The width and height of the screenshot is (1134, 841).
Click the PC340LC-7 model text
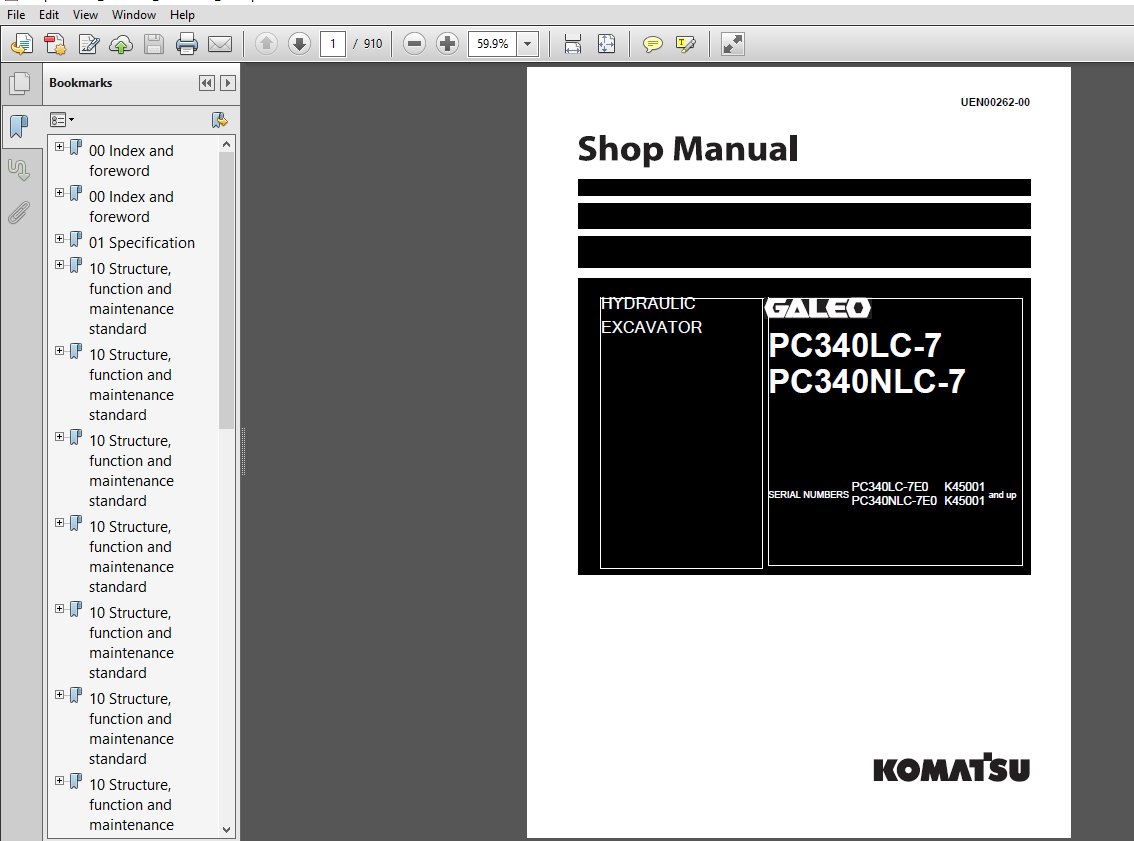click(x=855, y=345)
